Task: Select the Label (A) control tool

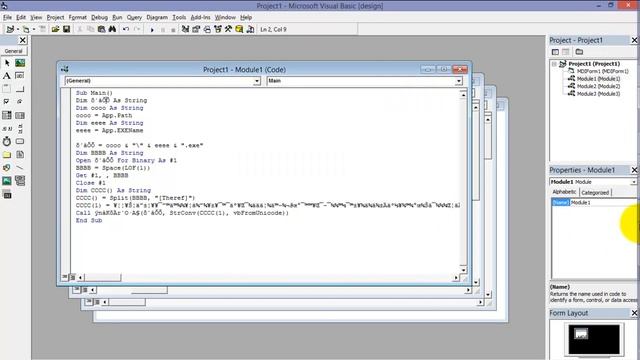Action: click(7, 76)
